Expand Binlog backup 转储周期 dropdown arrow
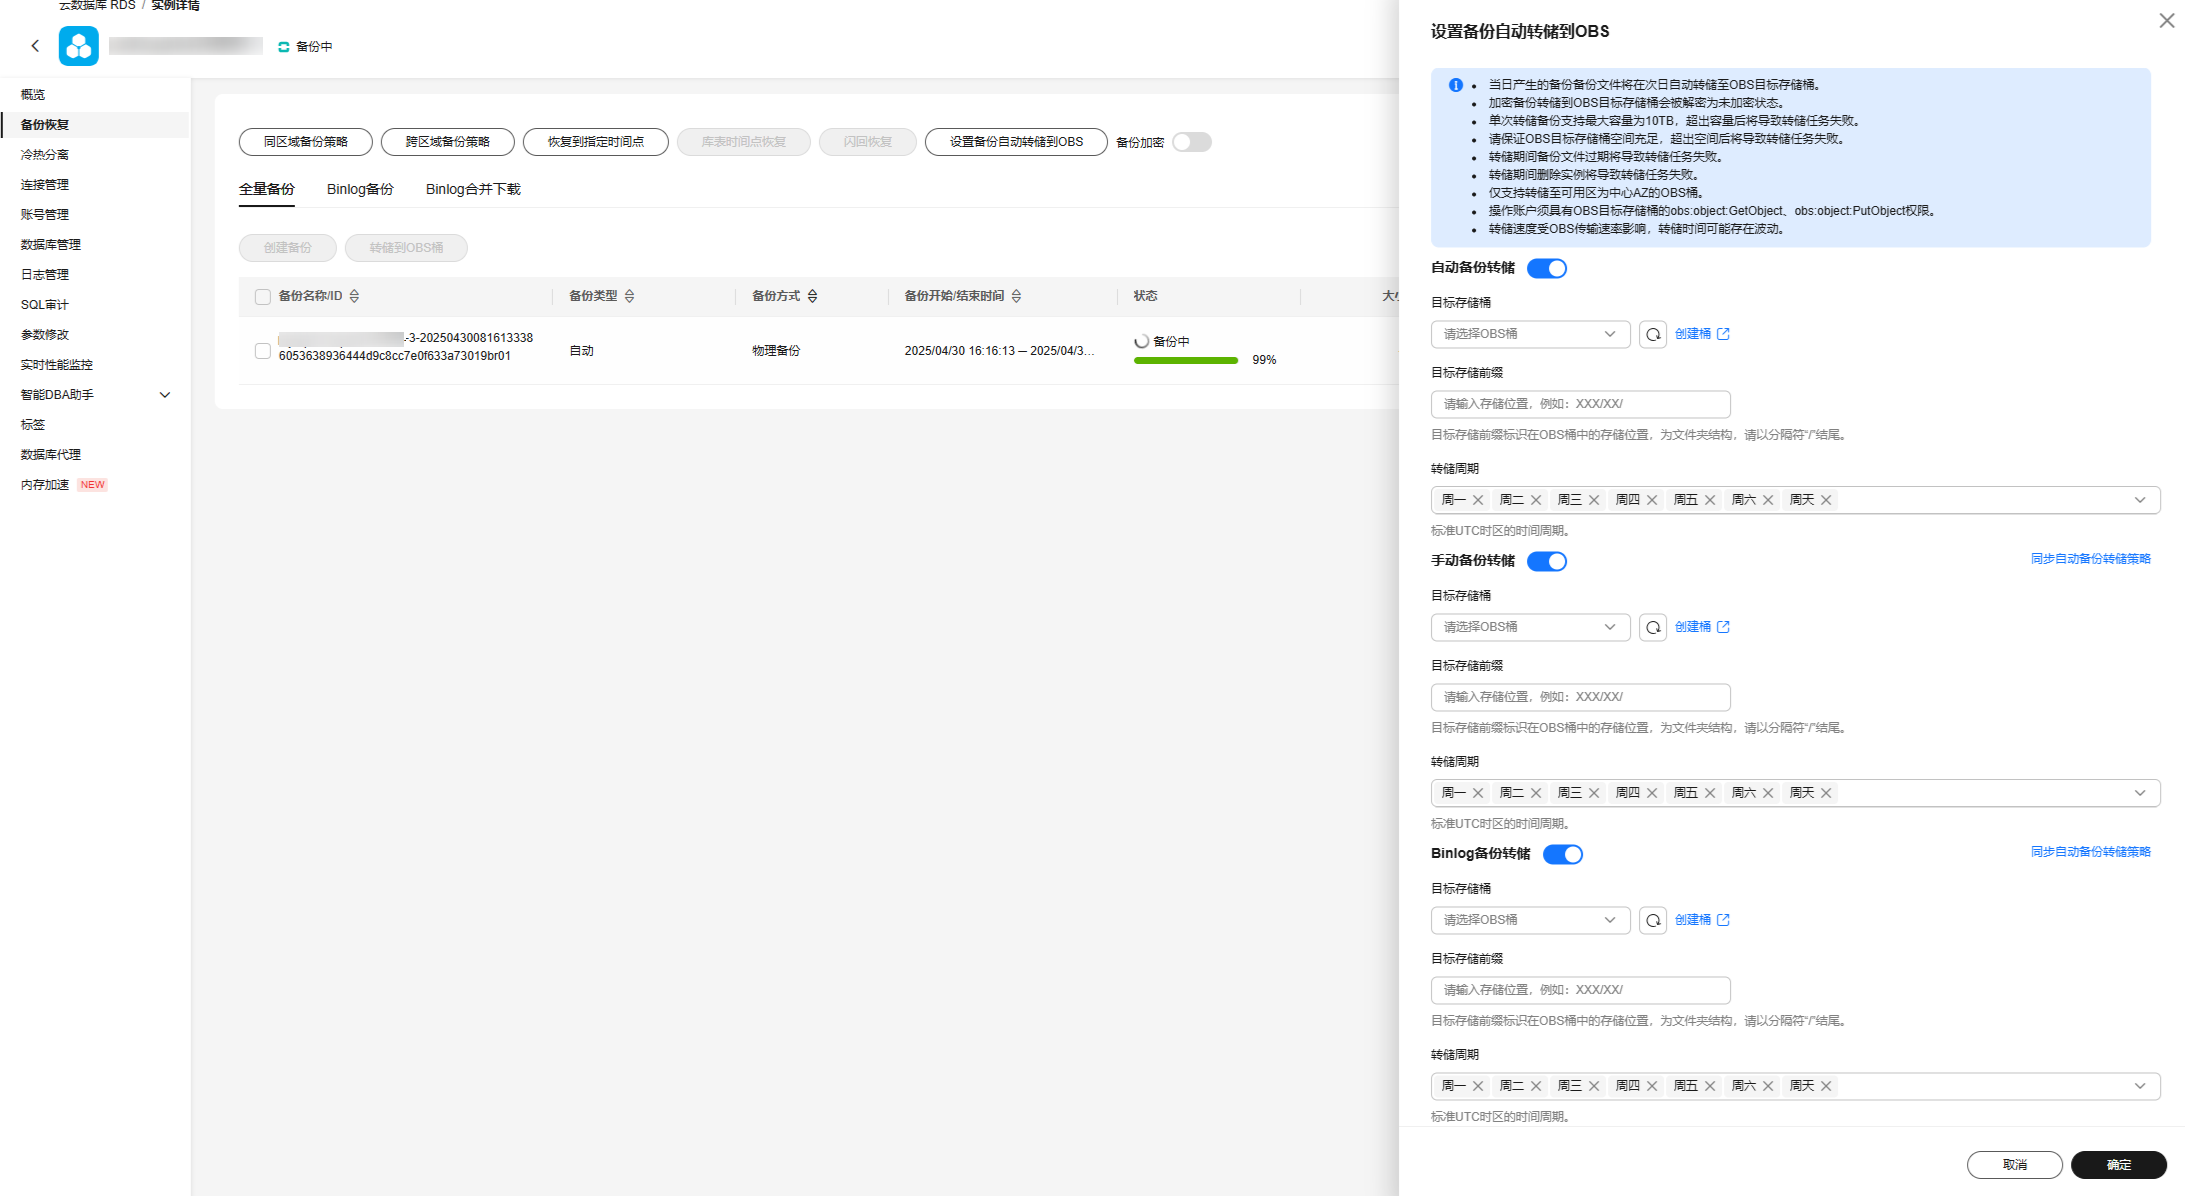Image resolution: width=2185 pixels, height=1196 pixels. pyautogui.click(x=2140, y=1086)
